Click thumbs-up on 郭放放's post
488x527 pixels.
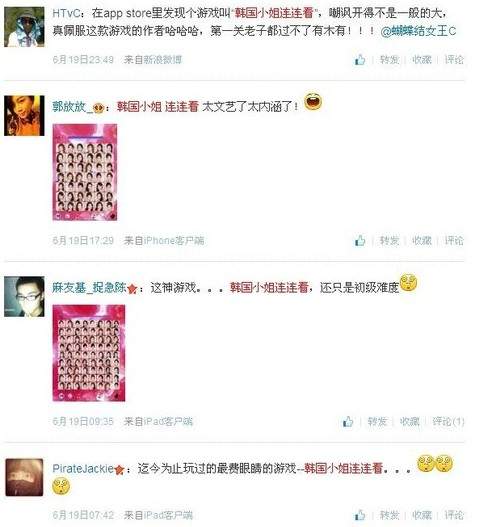click(x=360, y=241)
